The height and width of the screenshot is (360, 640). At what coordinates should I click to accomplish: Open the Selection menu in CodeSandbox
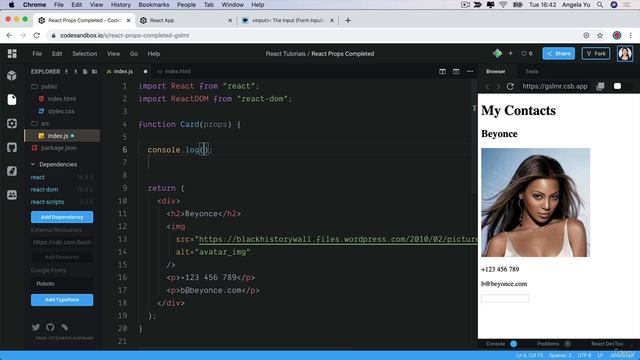coord(84,53)
